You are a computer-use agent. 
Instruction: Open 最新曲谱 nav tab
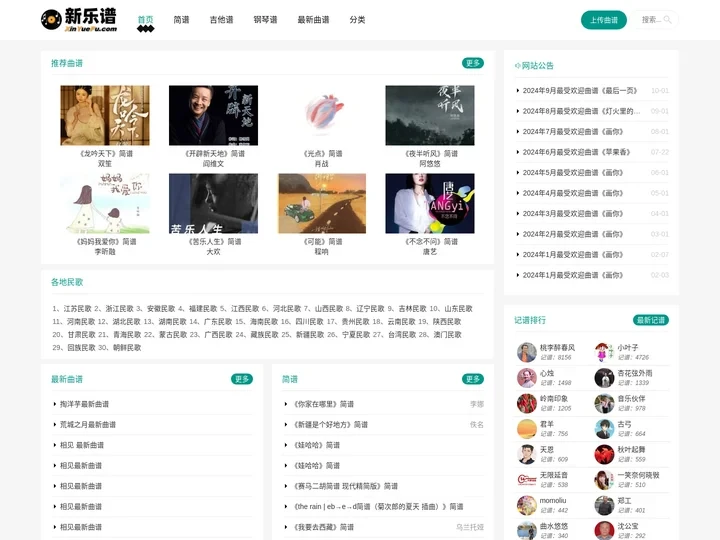tap(313, 20)
